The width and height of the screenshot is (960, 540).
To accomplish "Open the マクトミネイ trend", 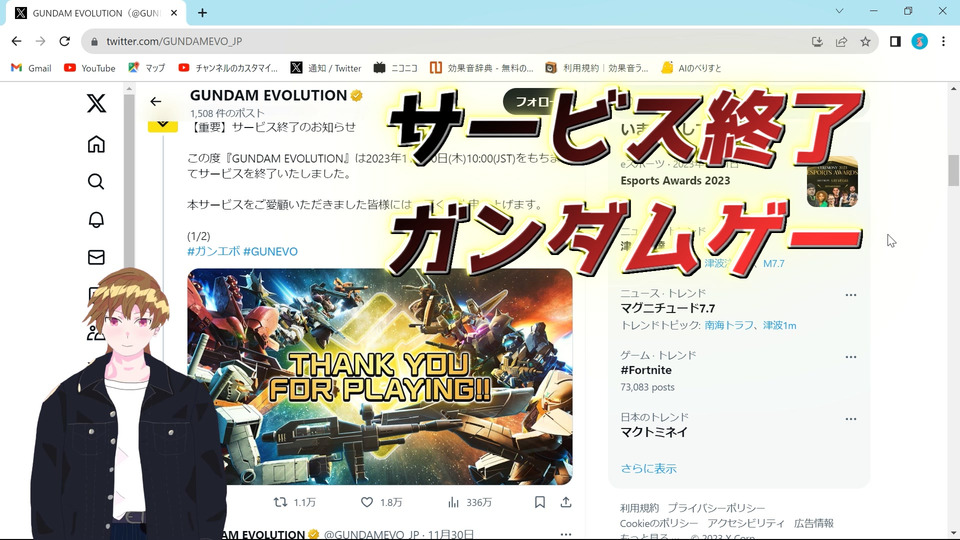I will (654, 432).
